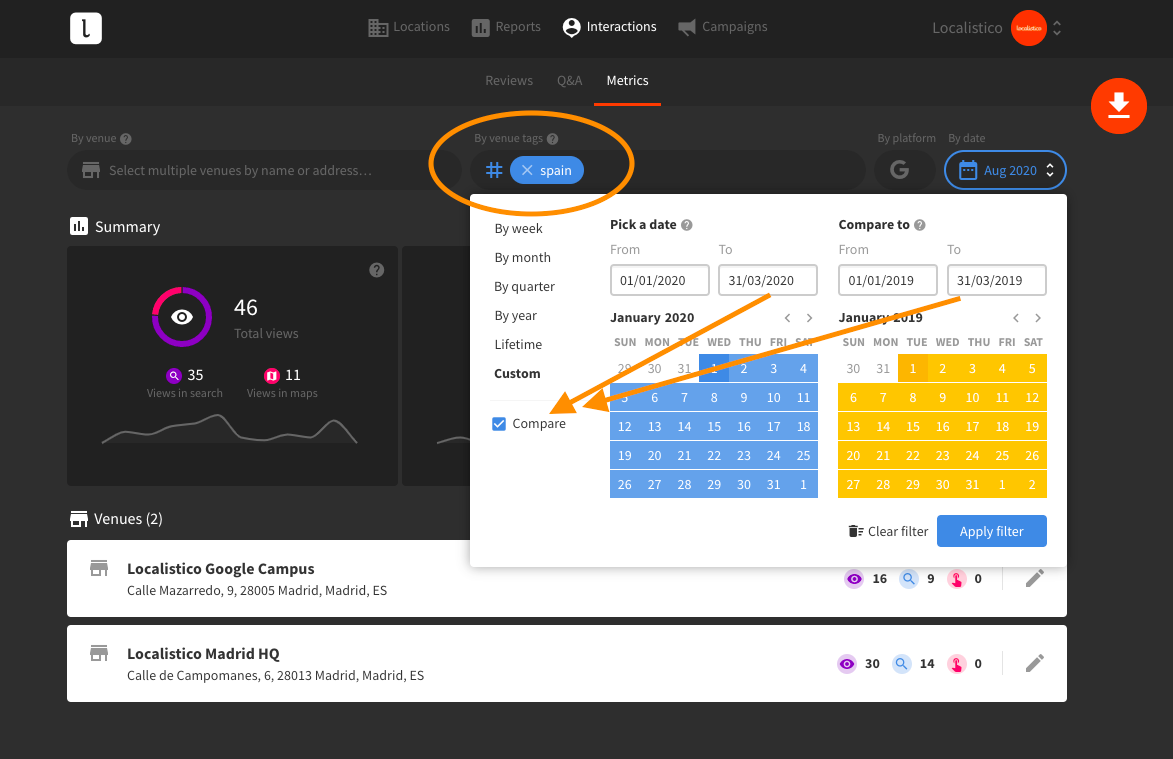Open the Locations section
Screen dimensions: 1173x759
[409, 27]
